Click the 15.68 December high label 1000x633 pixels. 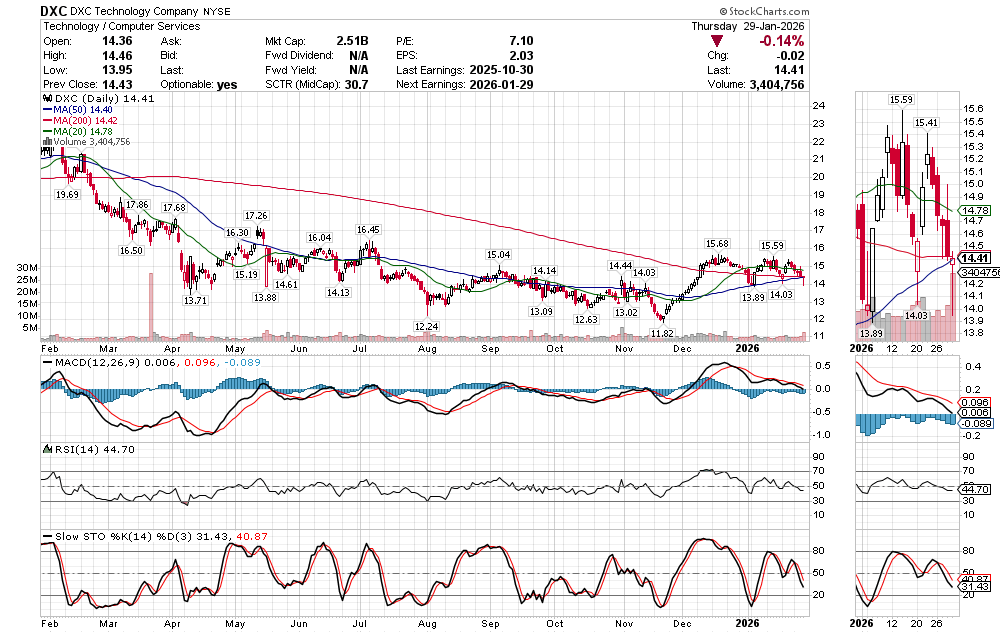[x=717, y=243]
